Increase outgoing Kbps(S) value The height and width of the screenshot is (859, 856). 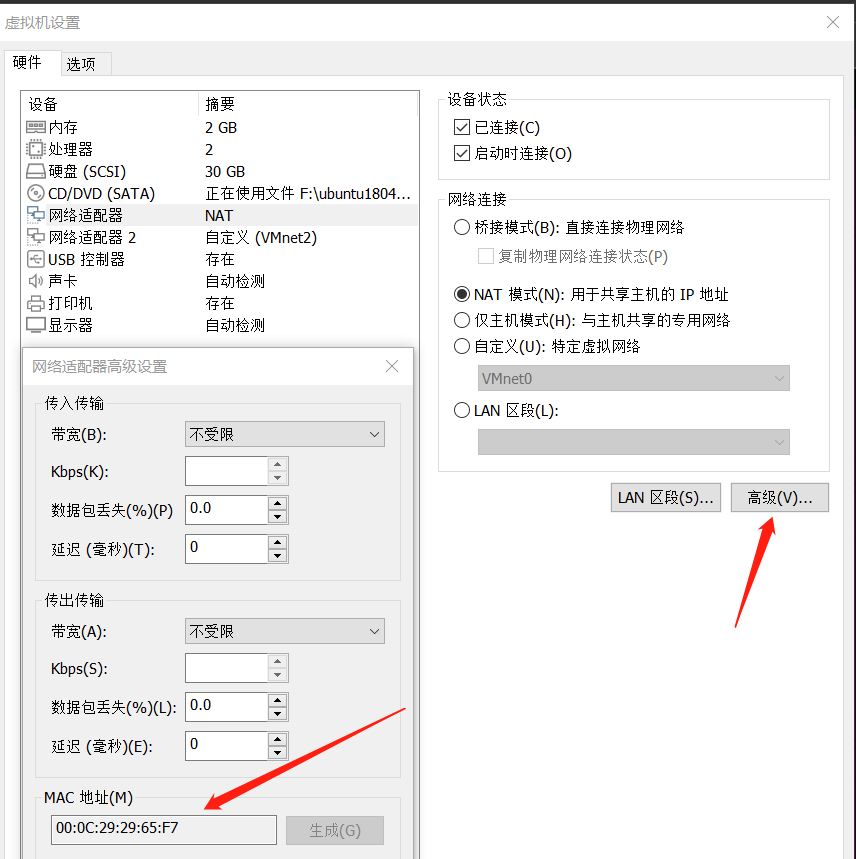278,661
